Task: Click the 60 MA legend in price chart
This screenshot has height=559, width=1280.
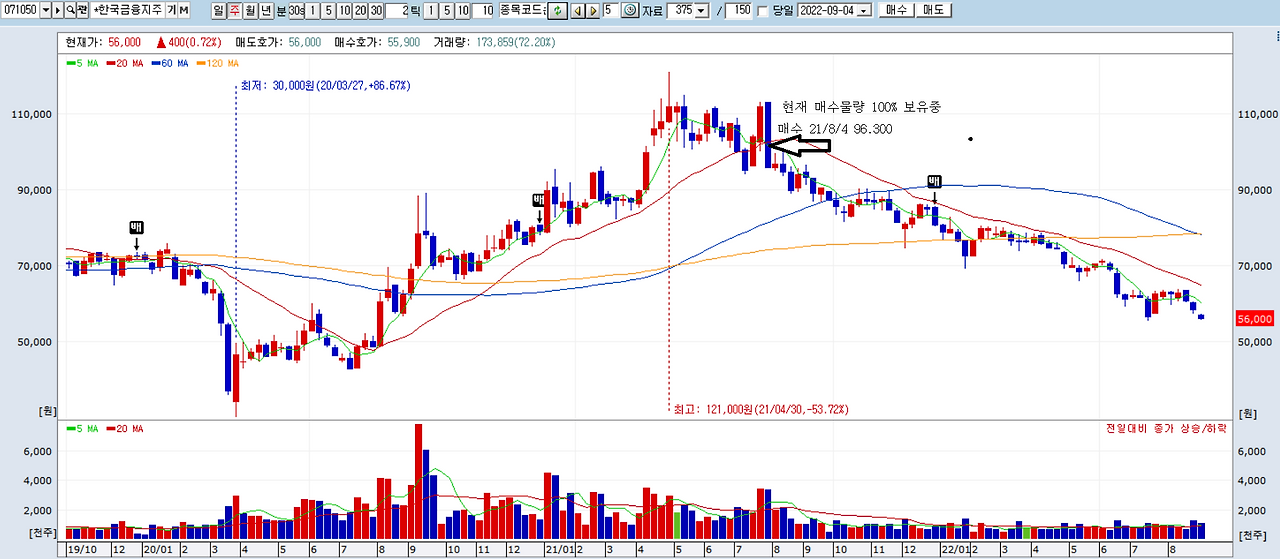Action: pos(169,62)
